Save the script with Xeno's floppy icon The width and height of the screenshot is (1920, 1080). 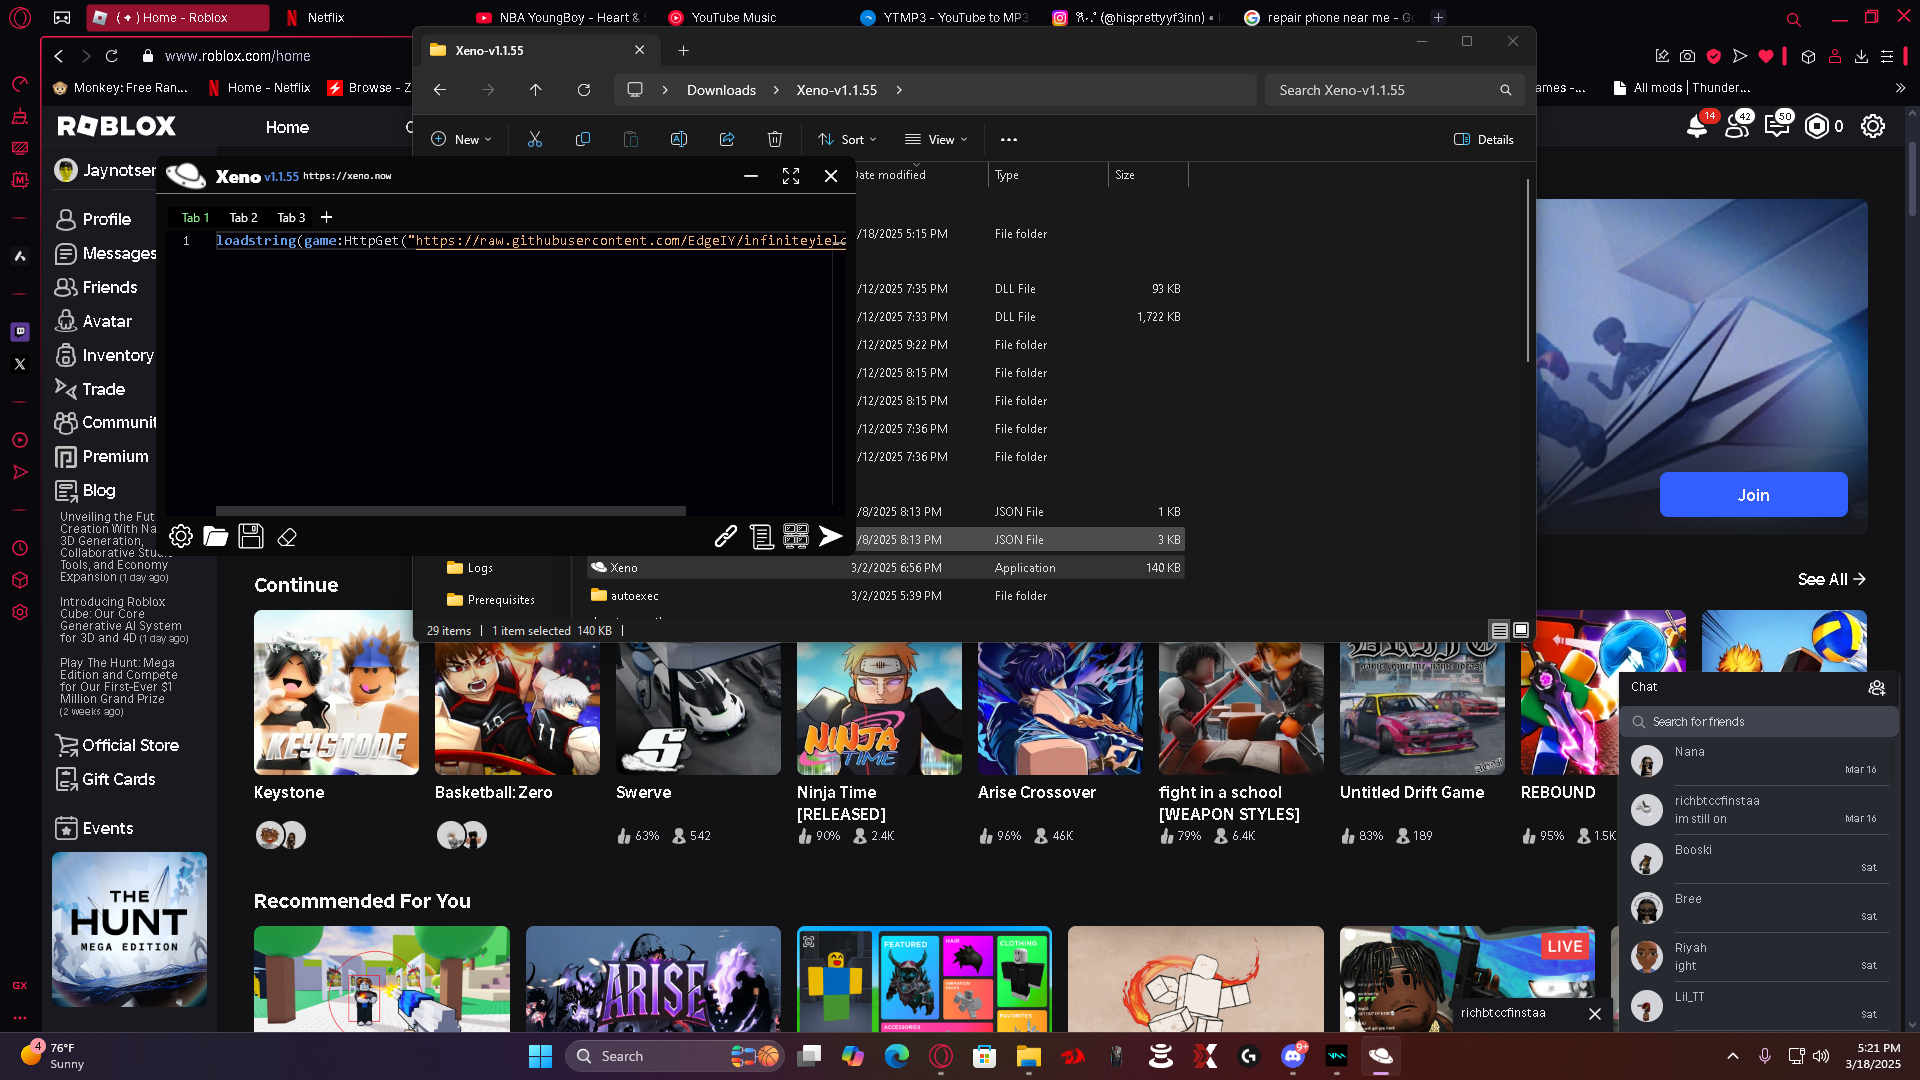pyautogui.click(x=251, y=537)
